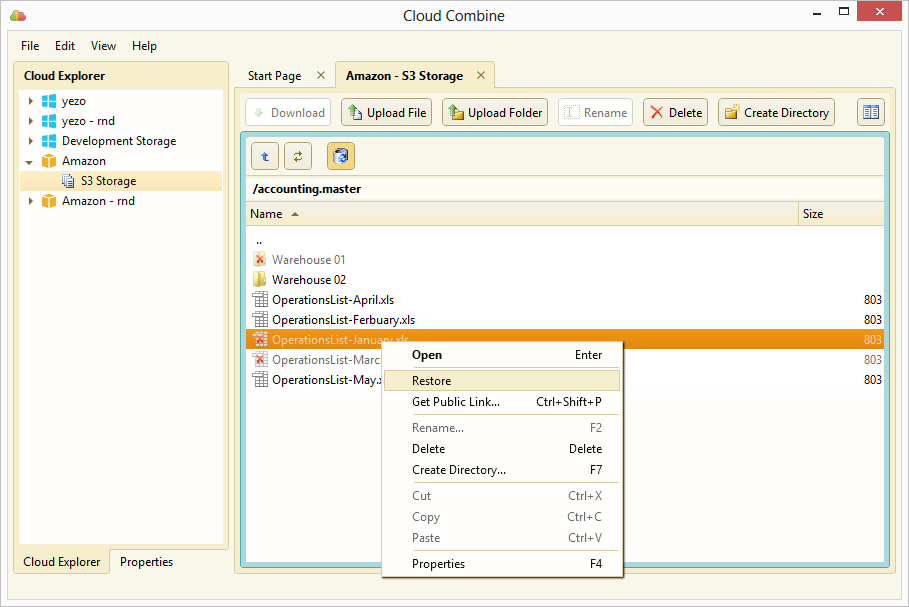Select the yezo Windows storage icon
The image size is (909, 607).
[49, 101]
